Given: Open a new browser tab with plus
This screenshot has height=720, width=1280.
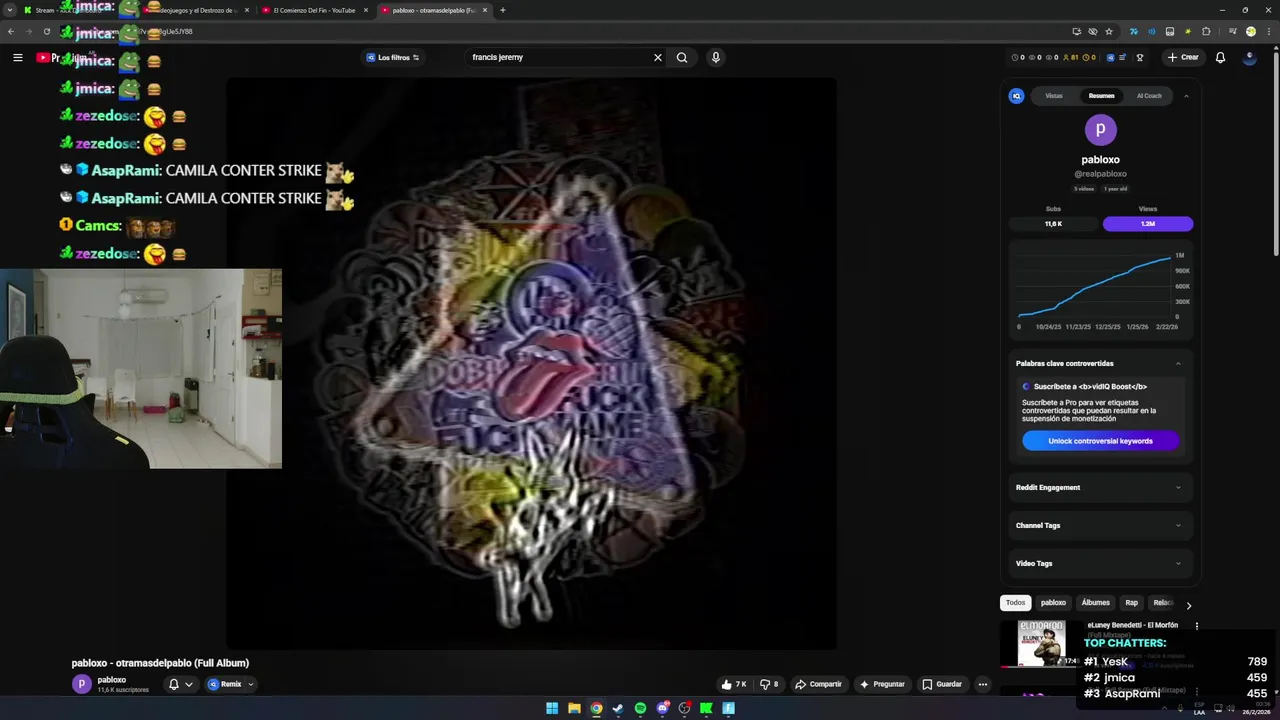Looking at the screenshot, I should [502, 10].
